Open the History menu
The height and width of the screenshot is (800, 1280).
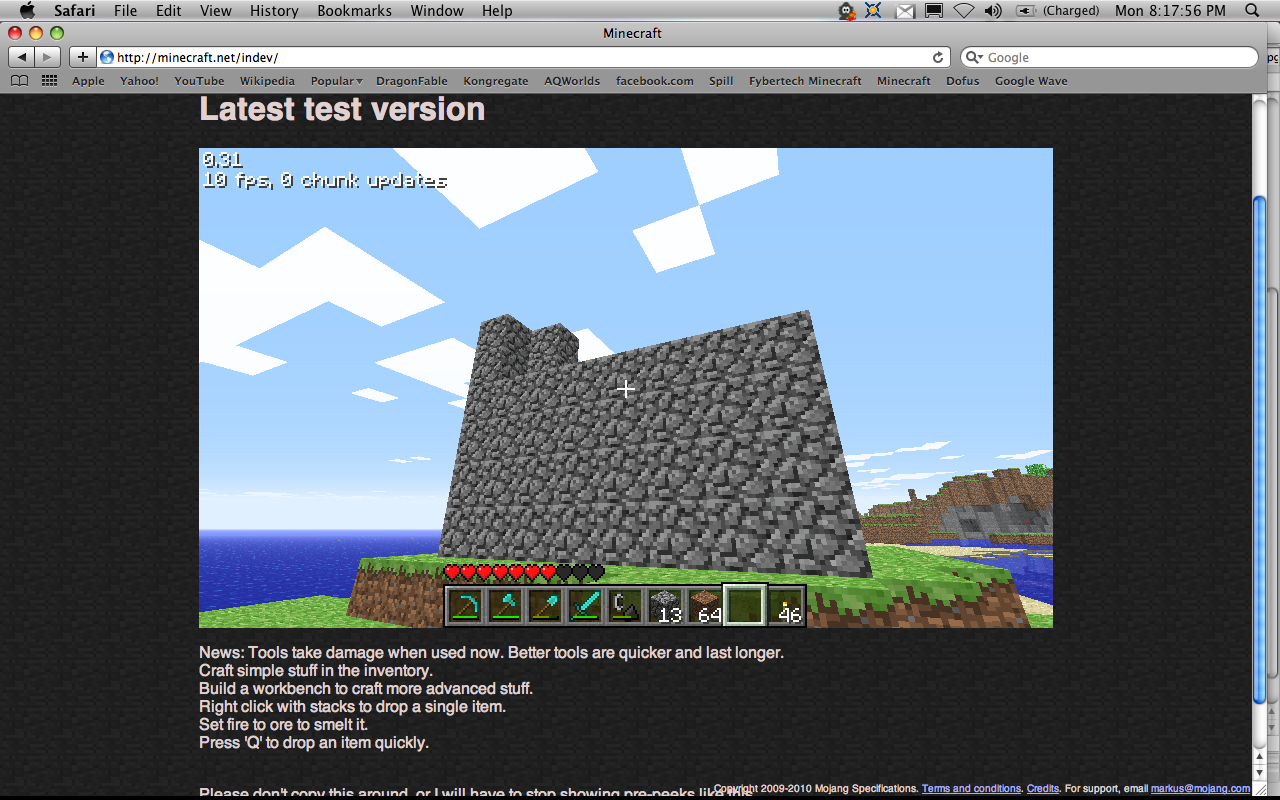(x=274, y=10)
